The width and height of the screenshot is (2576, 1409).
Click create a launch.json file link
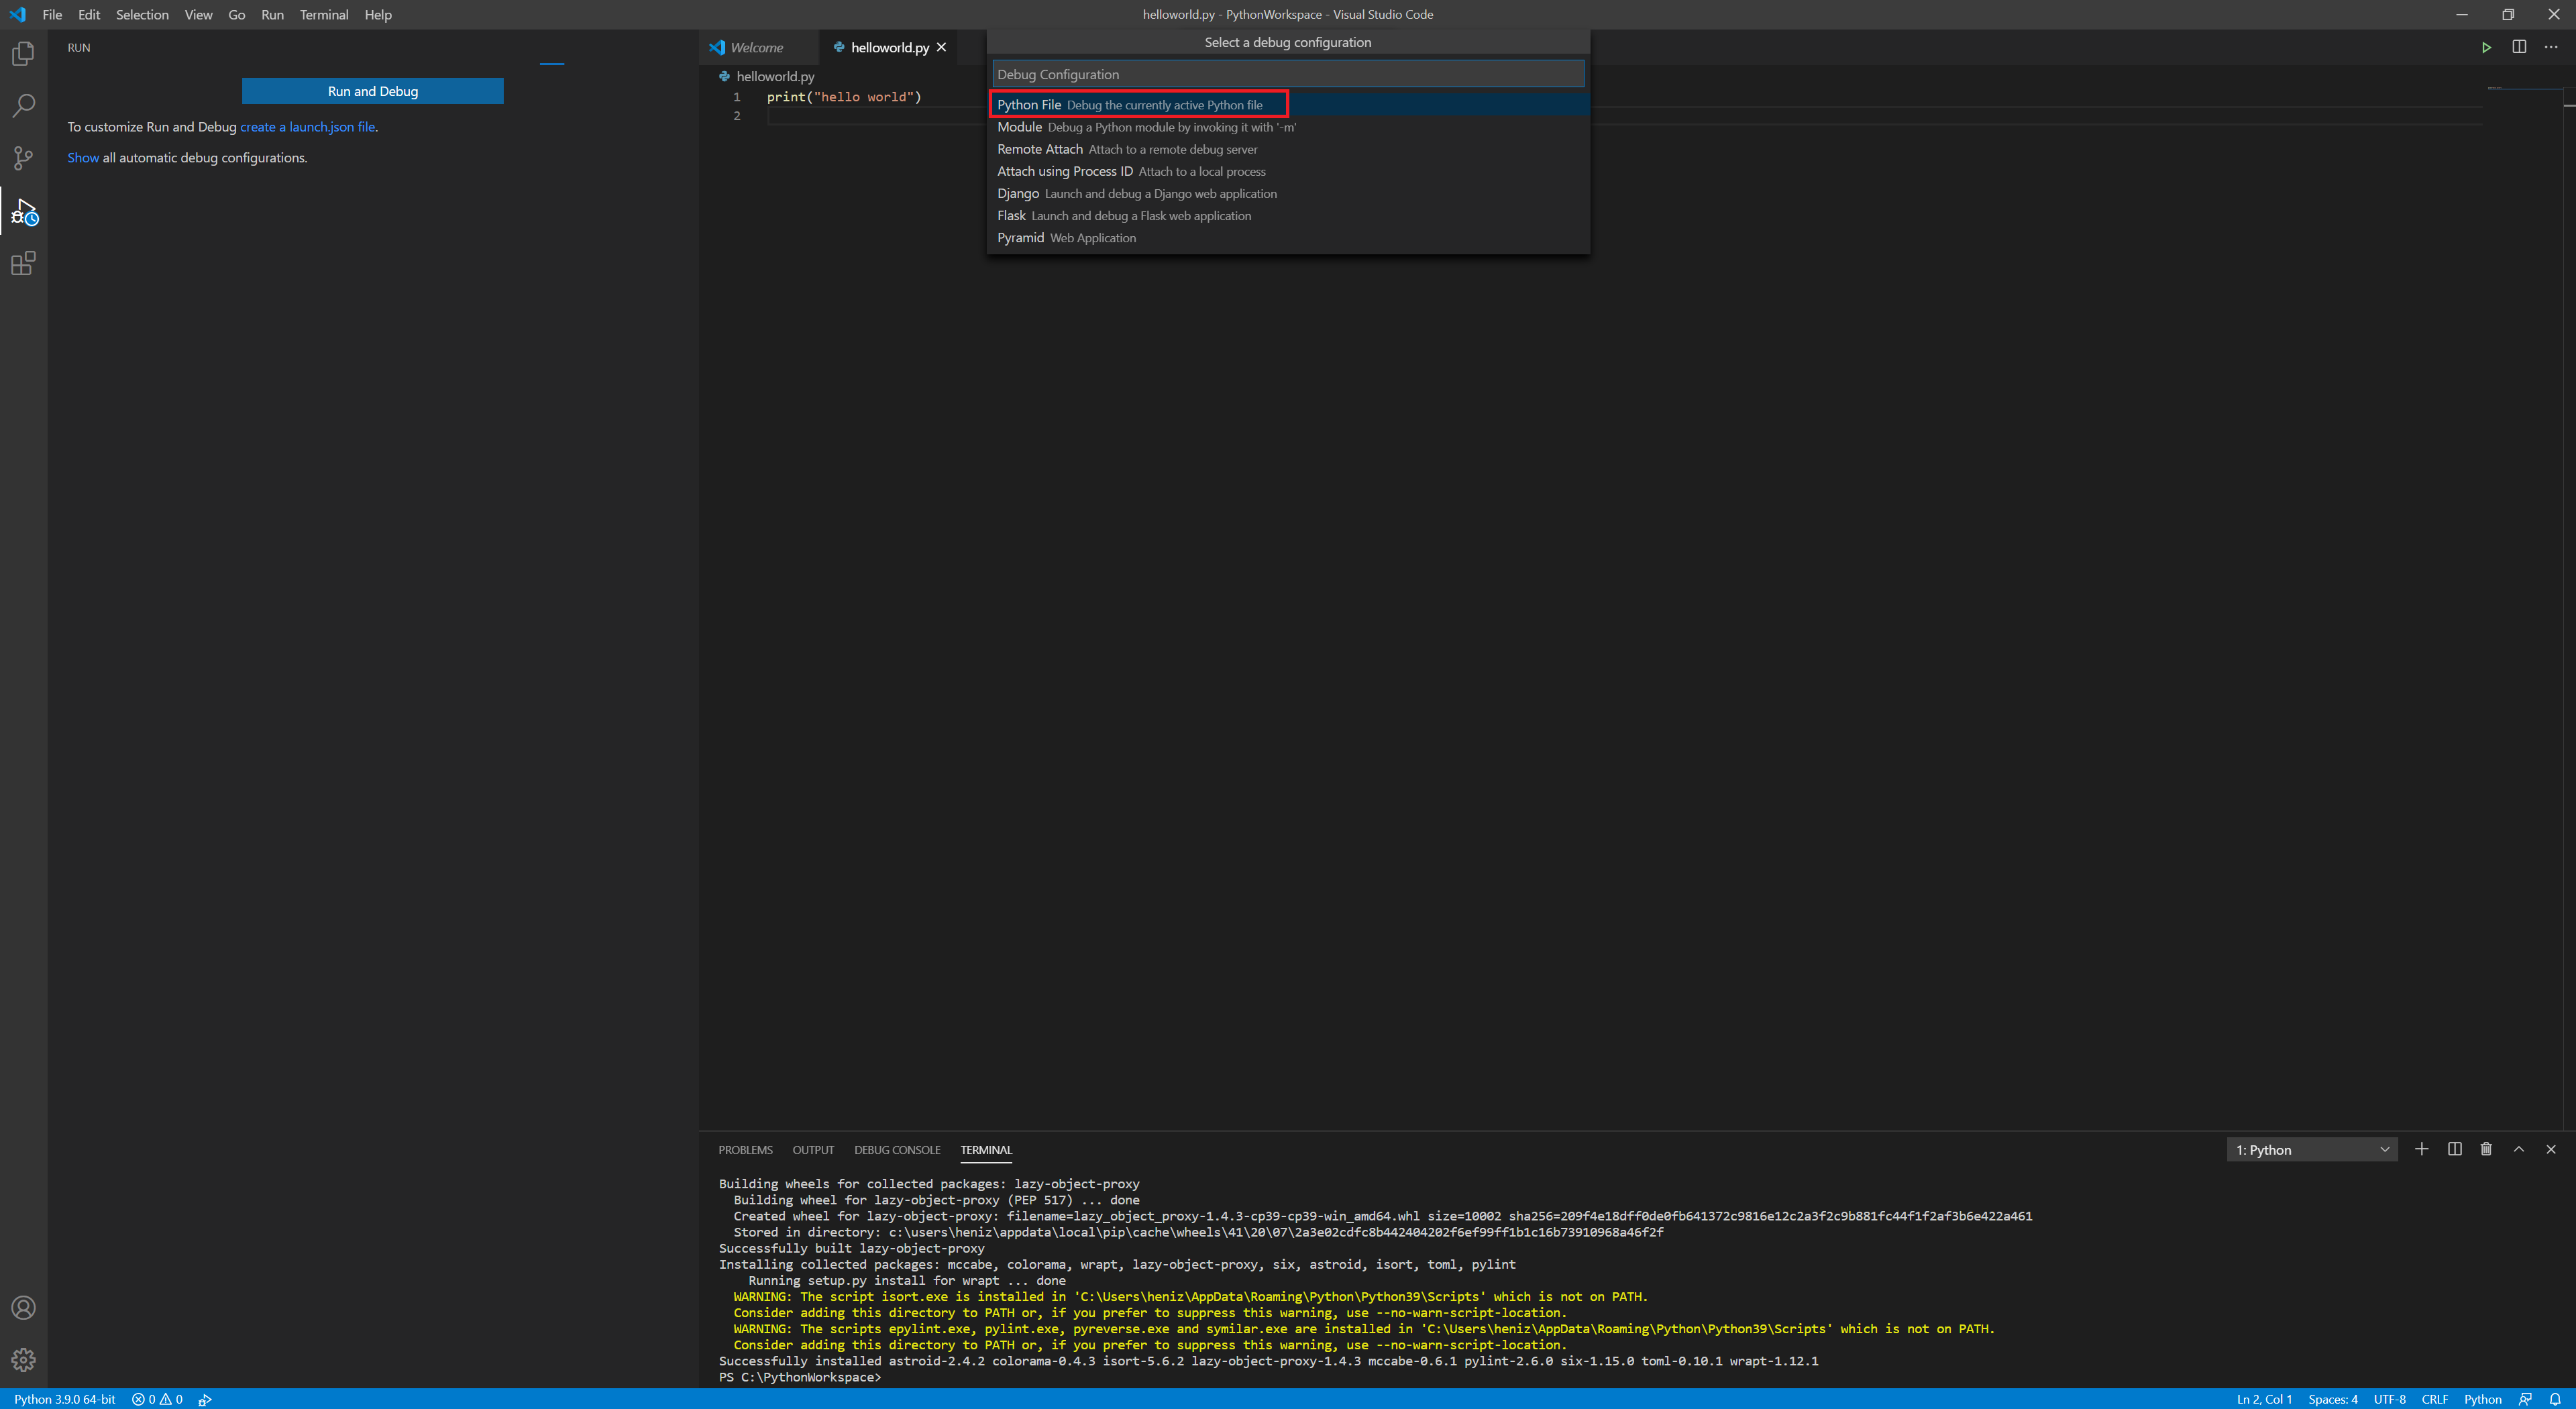[307, 127]
